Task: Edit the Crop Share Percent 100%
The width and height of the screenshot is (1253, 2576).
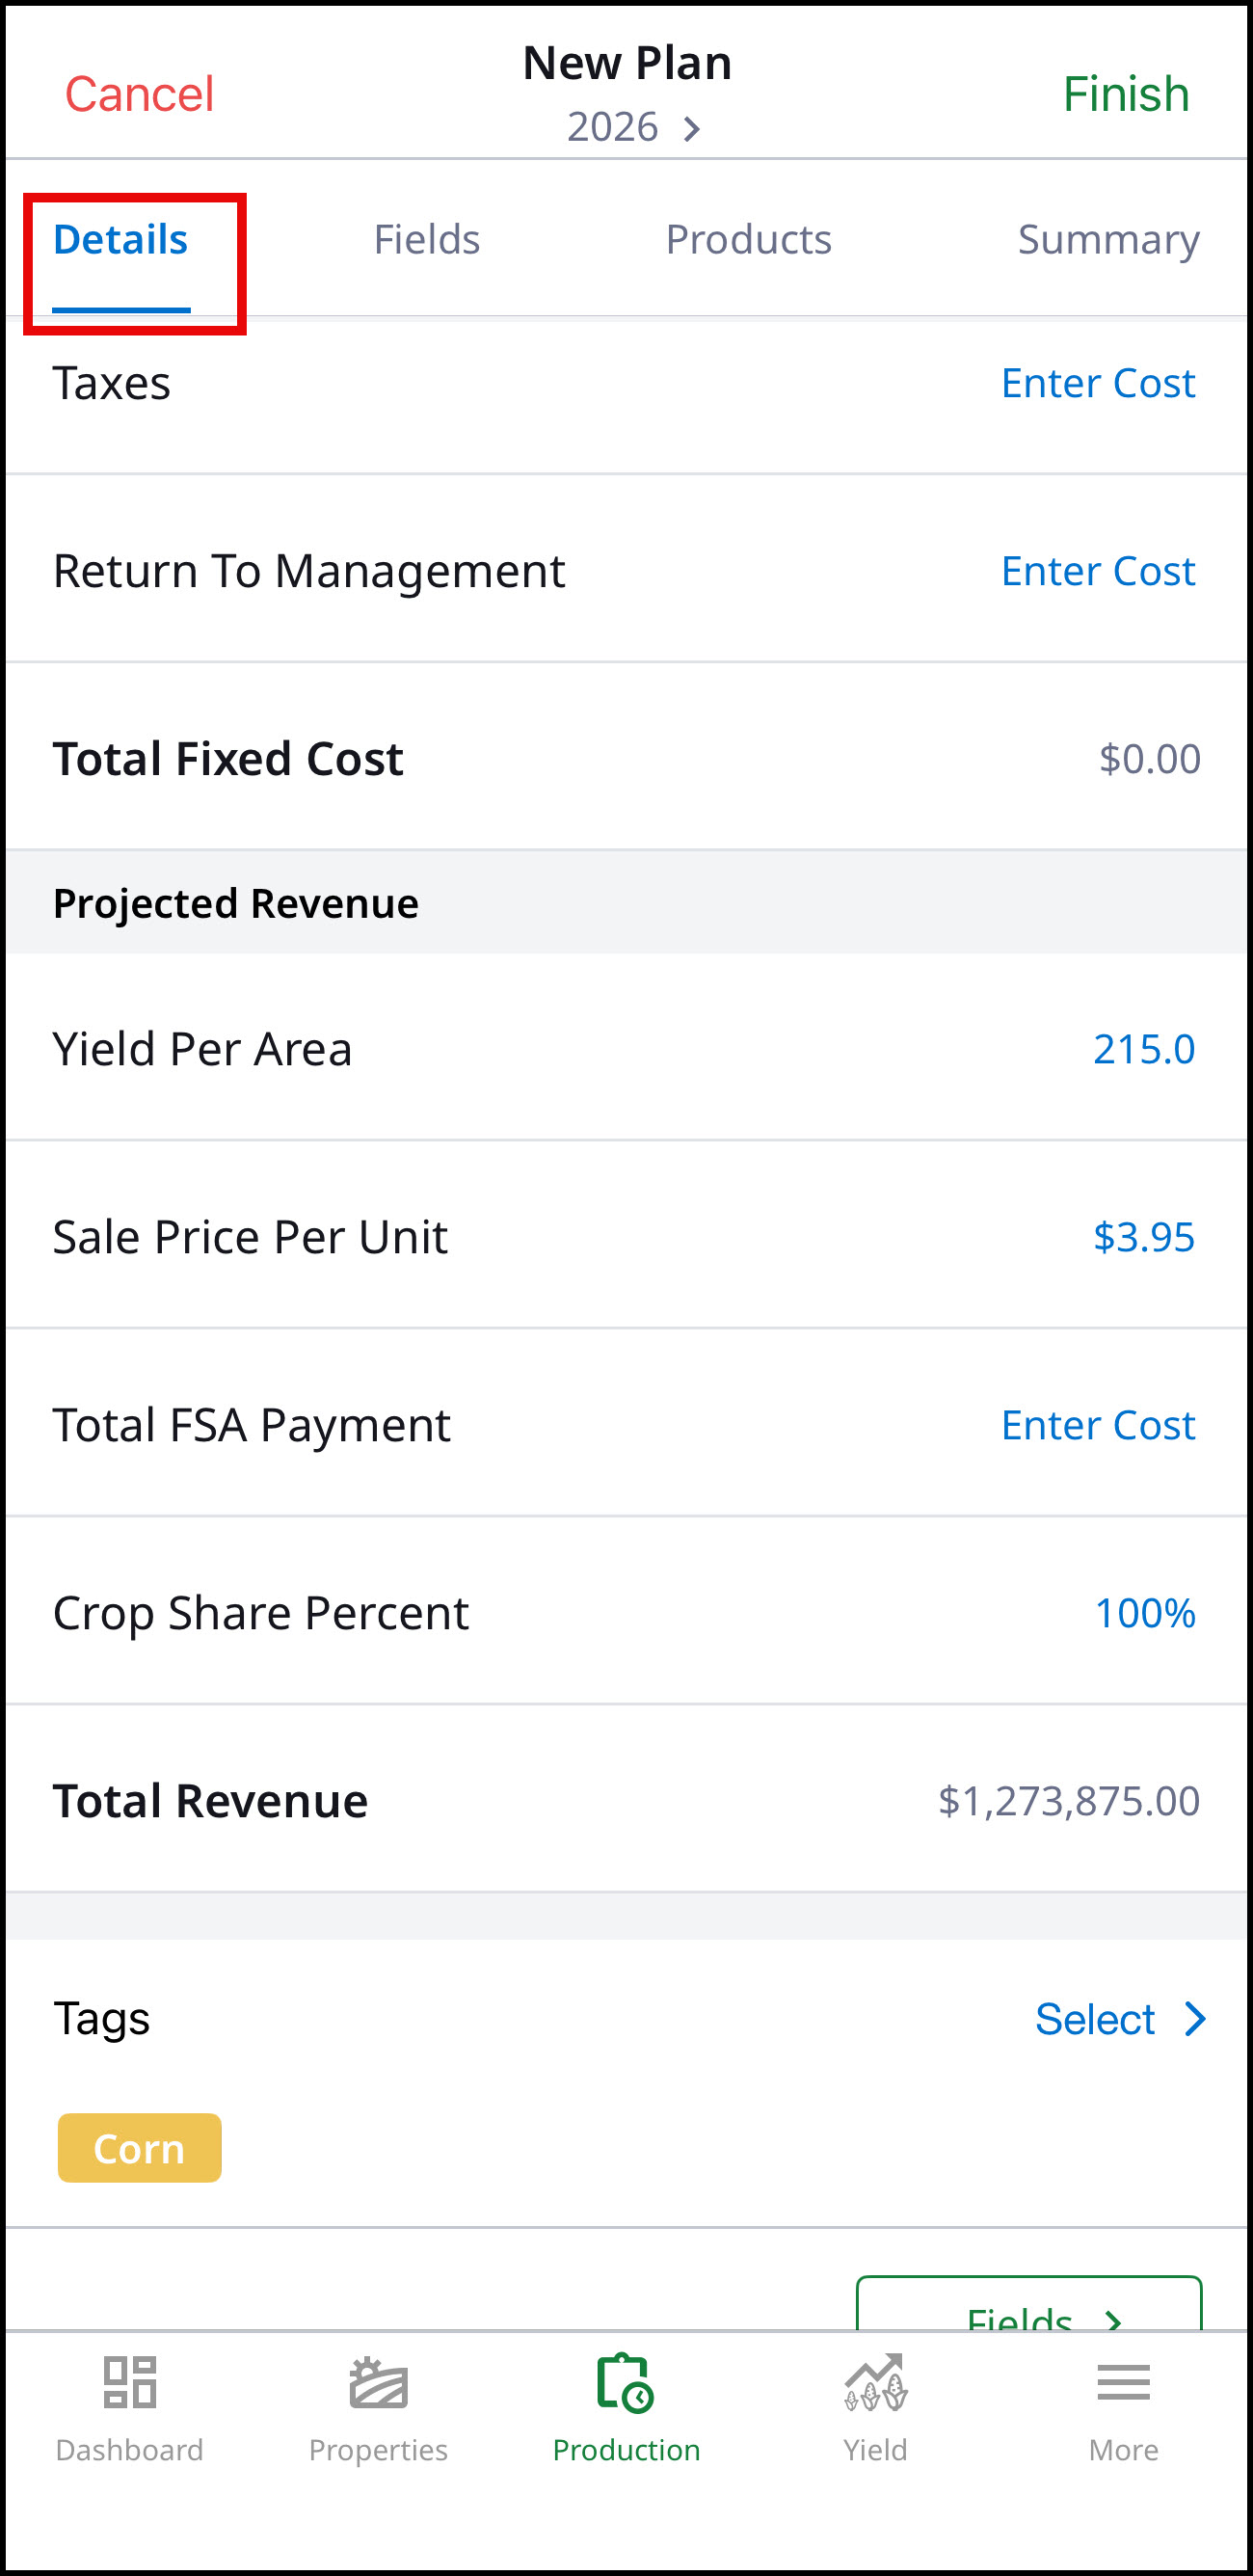Action: [x=1145, y=1613]
